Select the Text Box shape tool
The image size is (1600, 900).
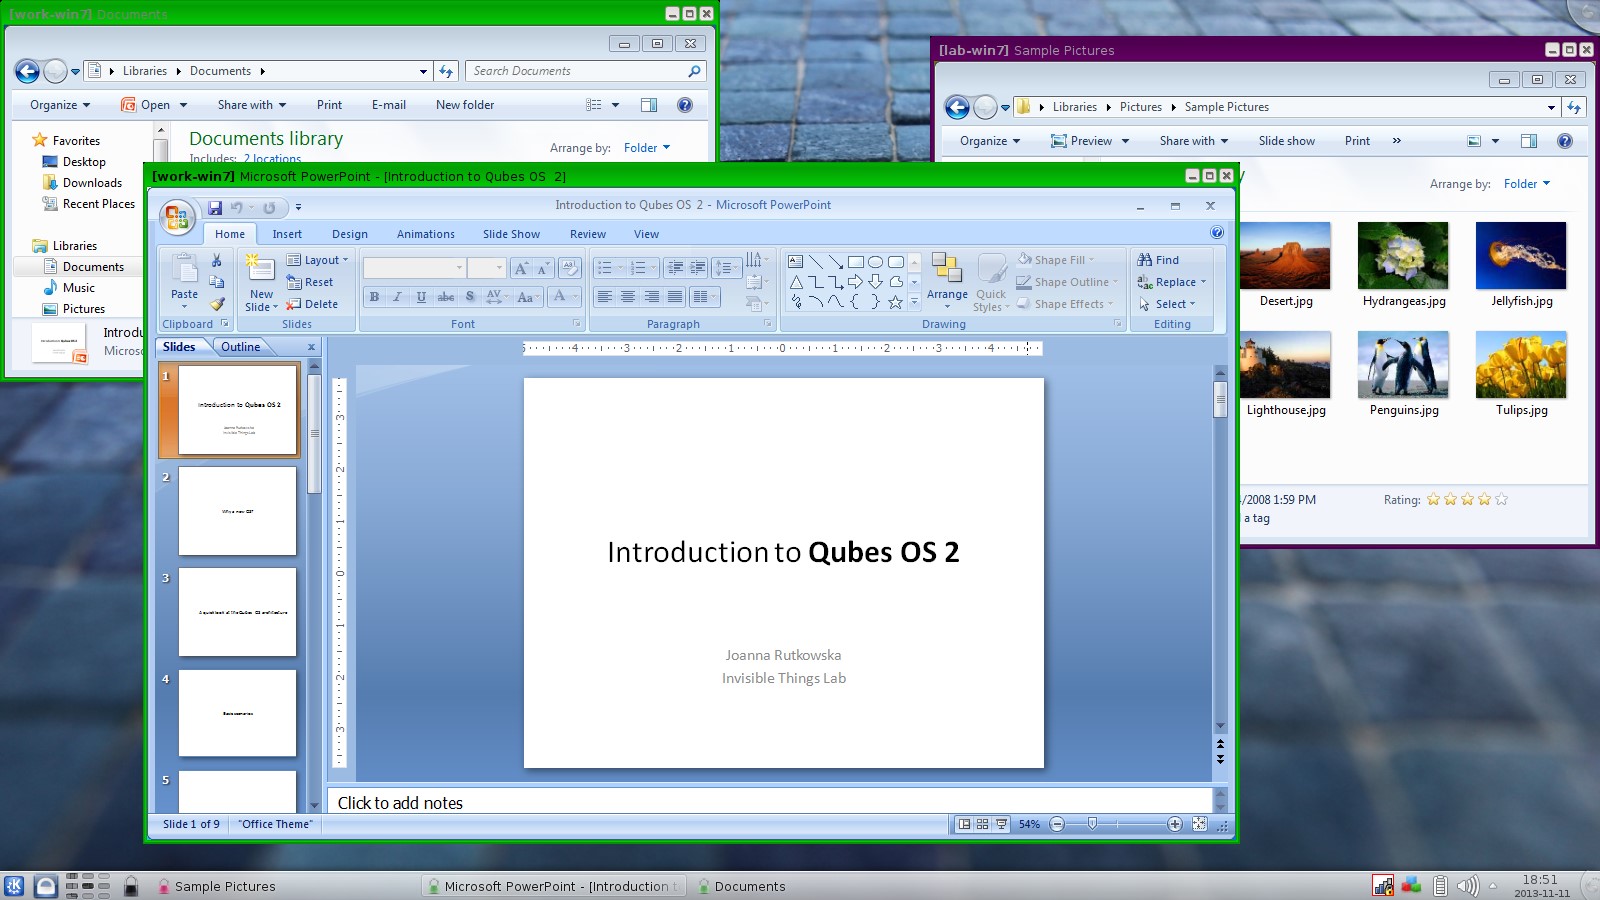click(795, 262)
